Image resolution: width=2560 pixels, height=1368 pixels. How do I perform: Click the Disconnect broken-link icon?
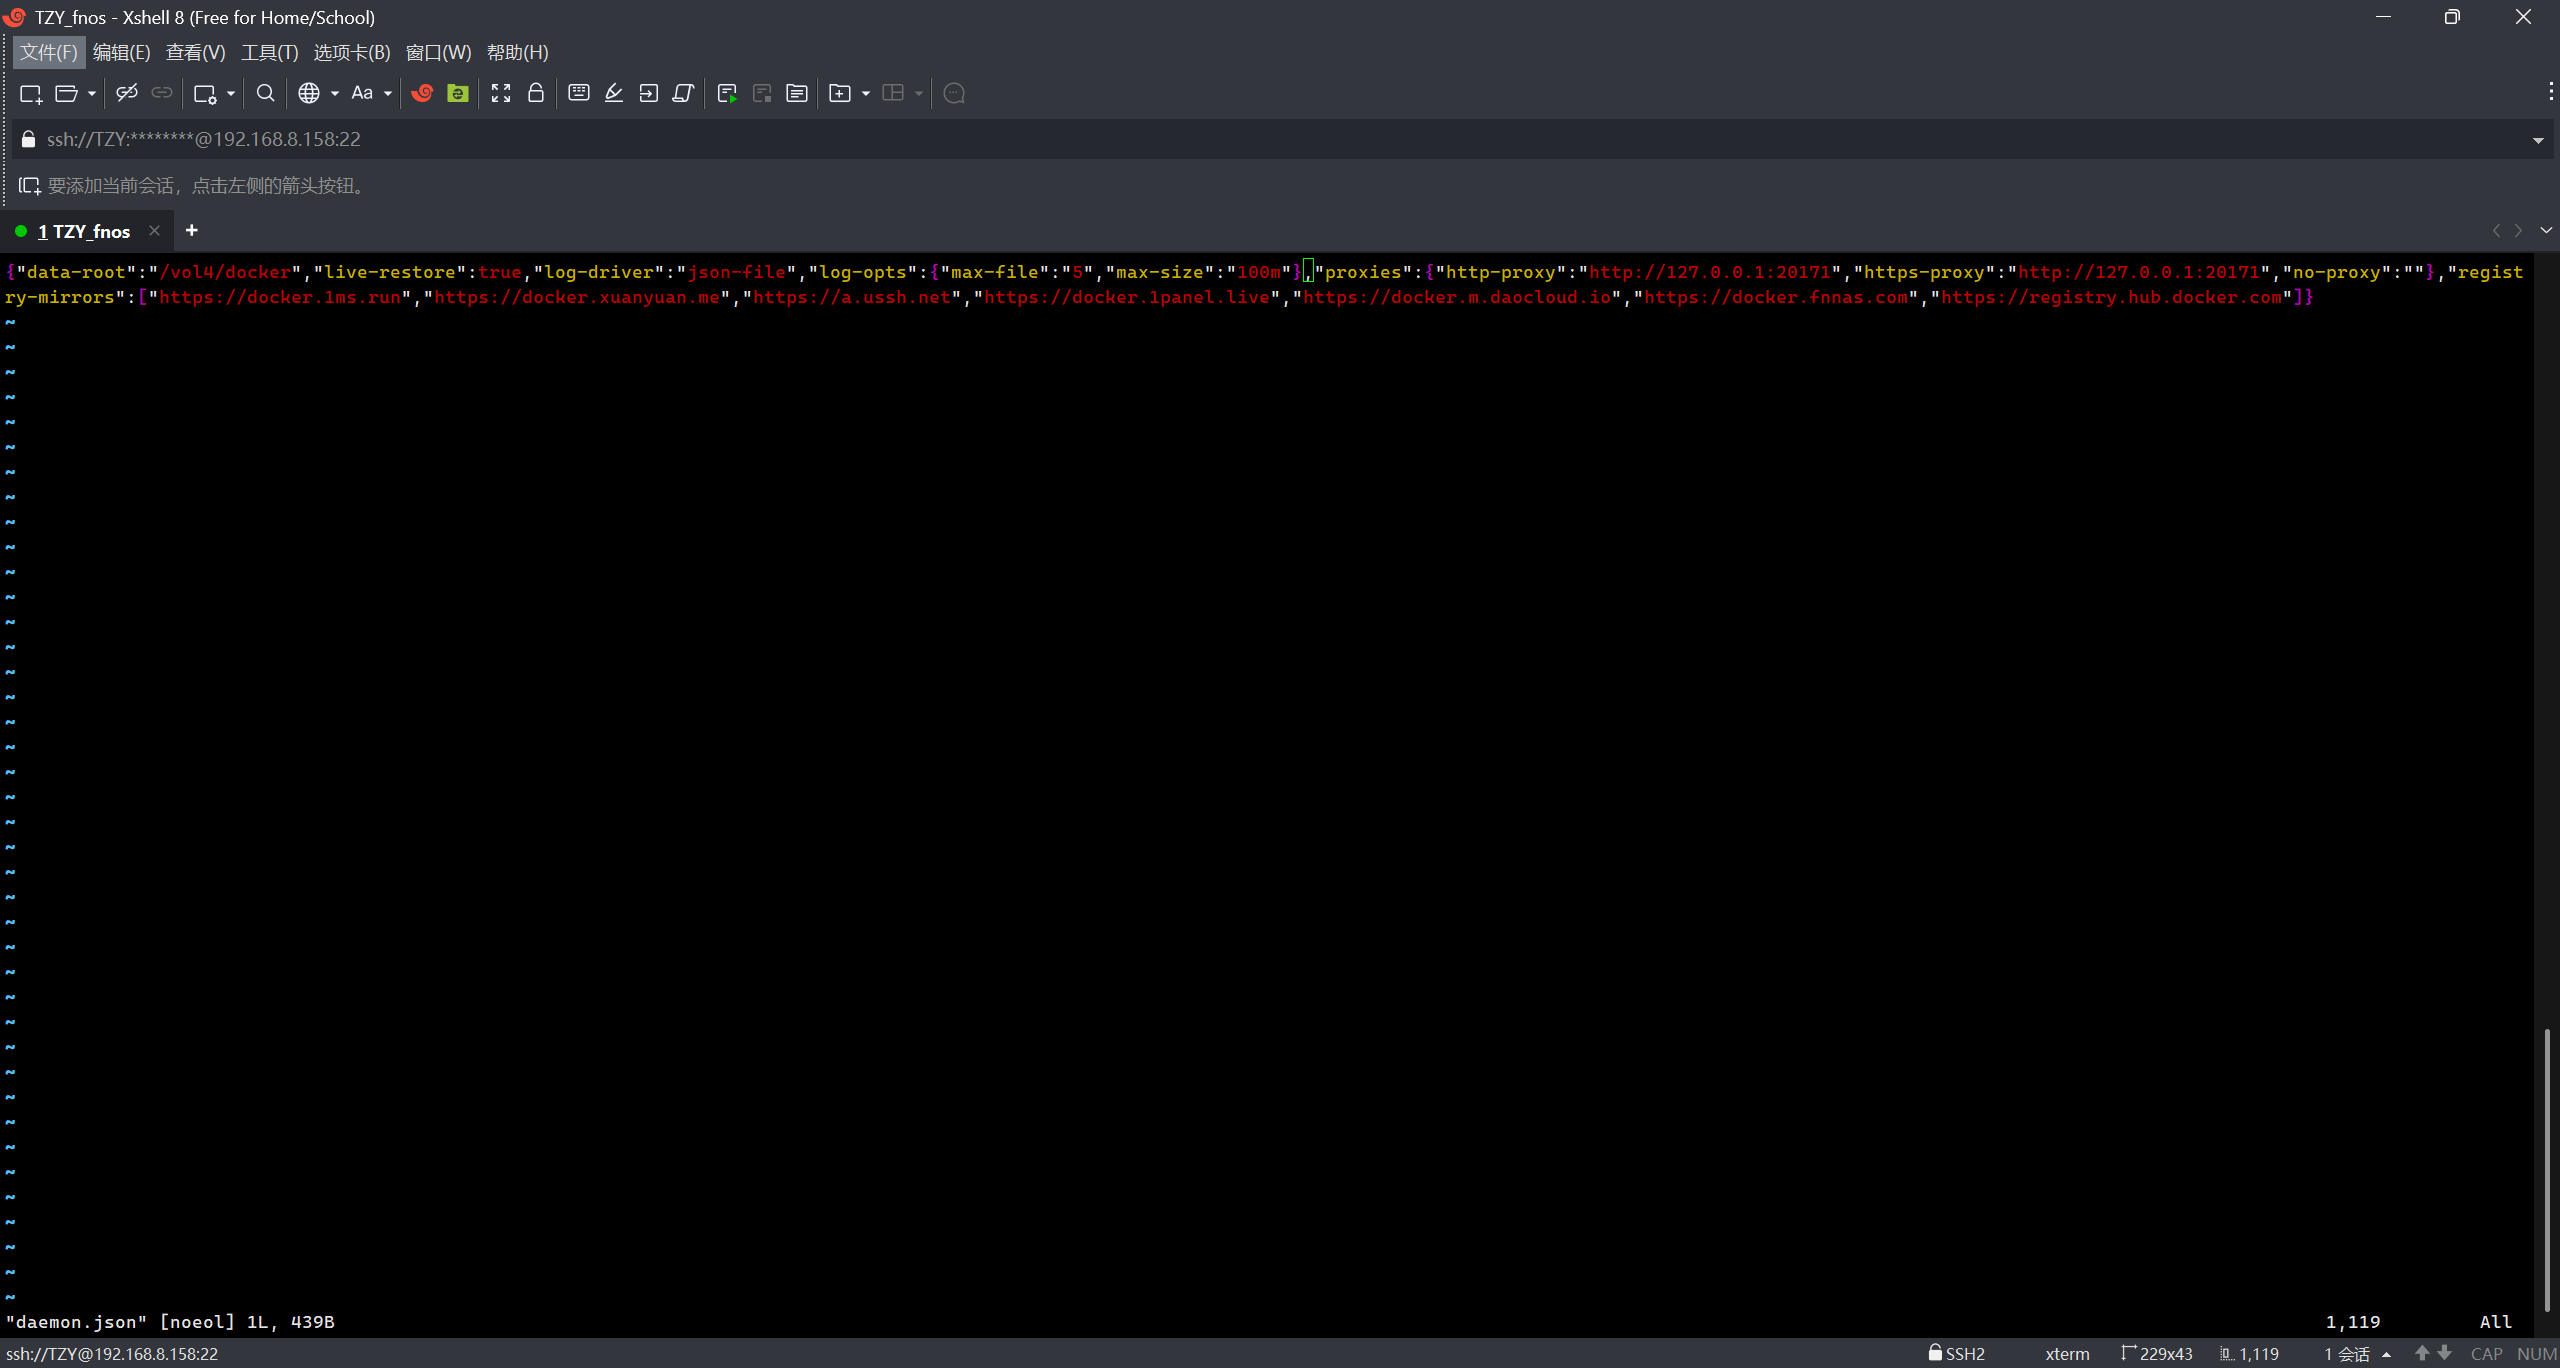point(126,93)
